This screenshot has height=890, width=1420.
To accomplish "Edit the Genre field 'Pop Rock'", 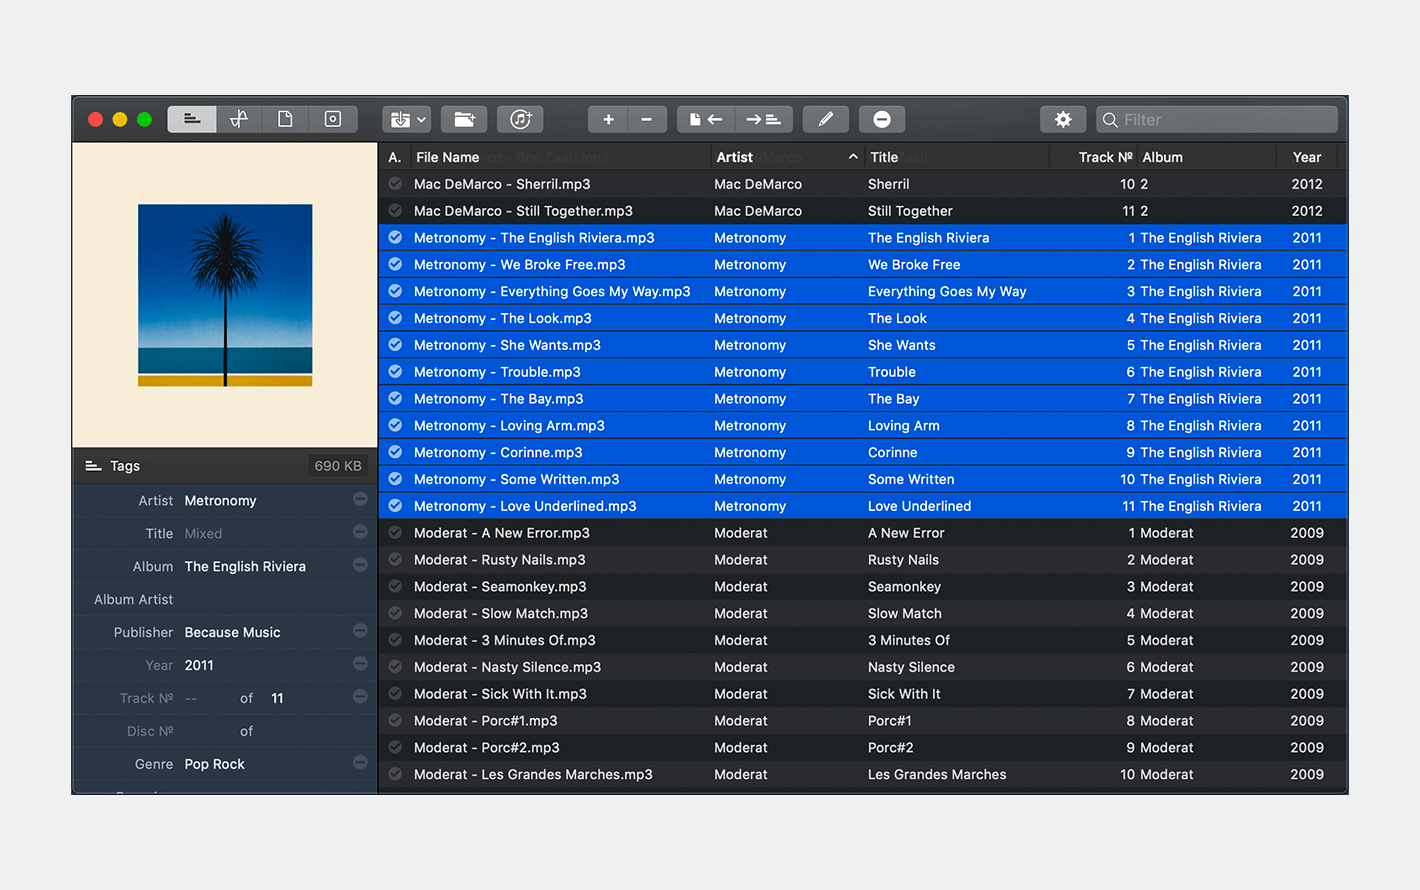I will tap(266, 764).
